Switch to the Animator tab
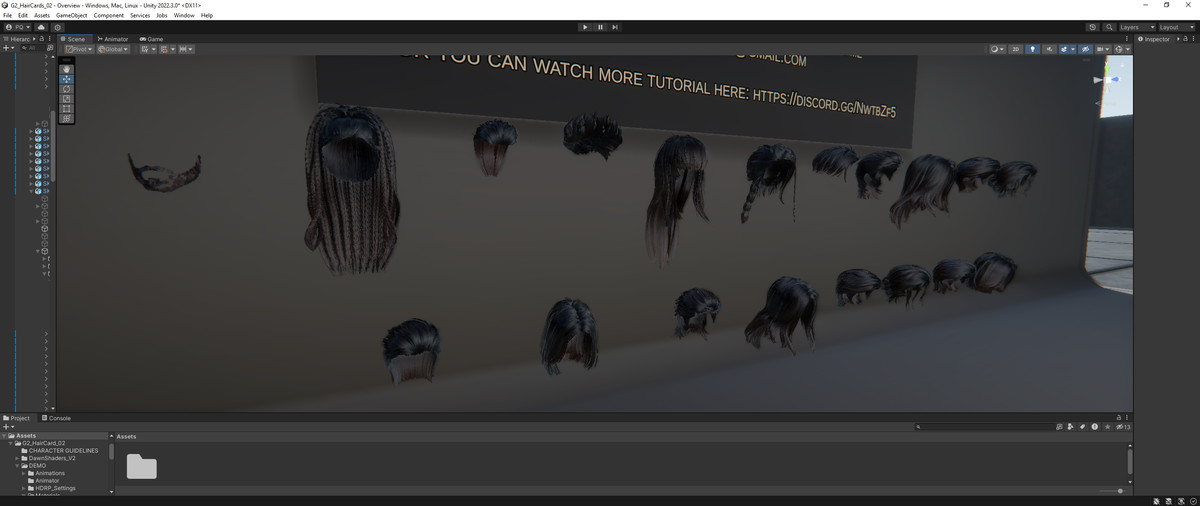 tap(113, 39)
